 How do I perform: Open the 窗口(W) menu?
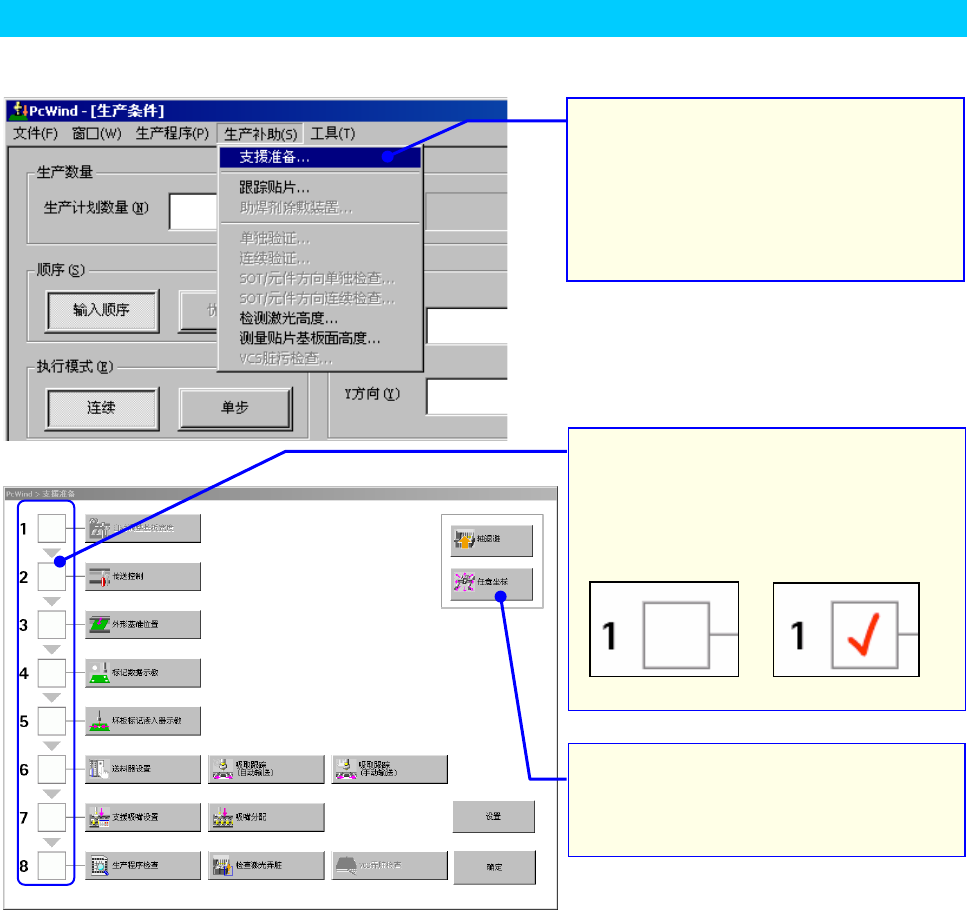96,133
